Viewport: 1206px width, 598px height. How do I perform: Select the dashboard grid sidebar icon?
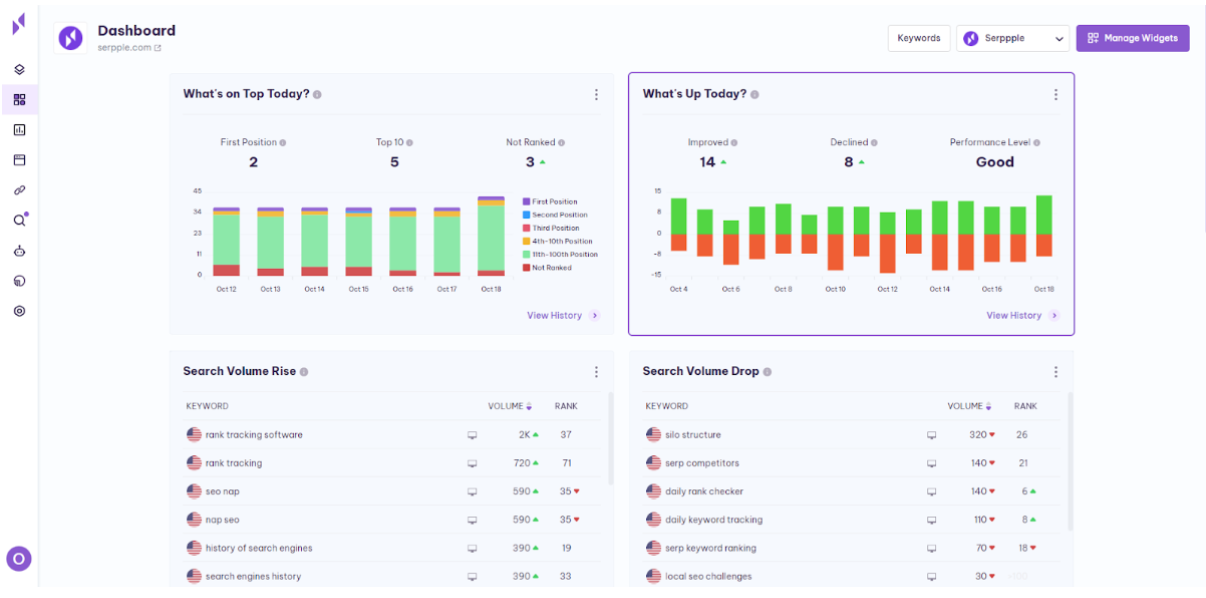(x=19, y=100)
